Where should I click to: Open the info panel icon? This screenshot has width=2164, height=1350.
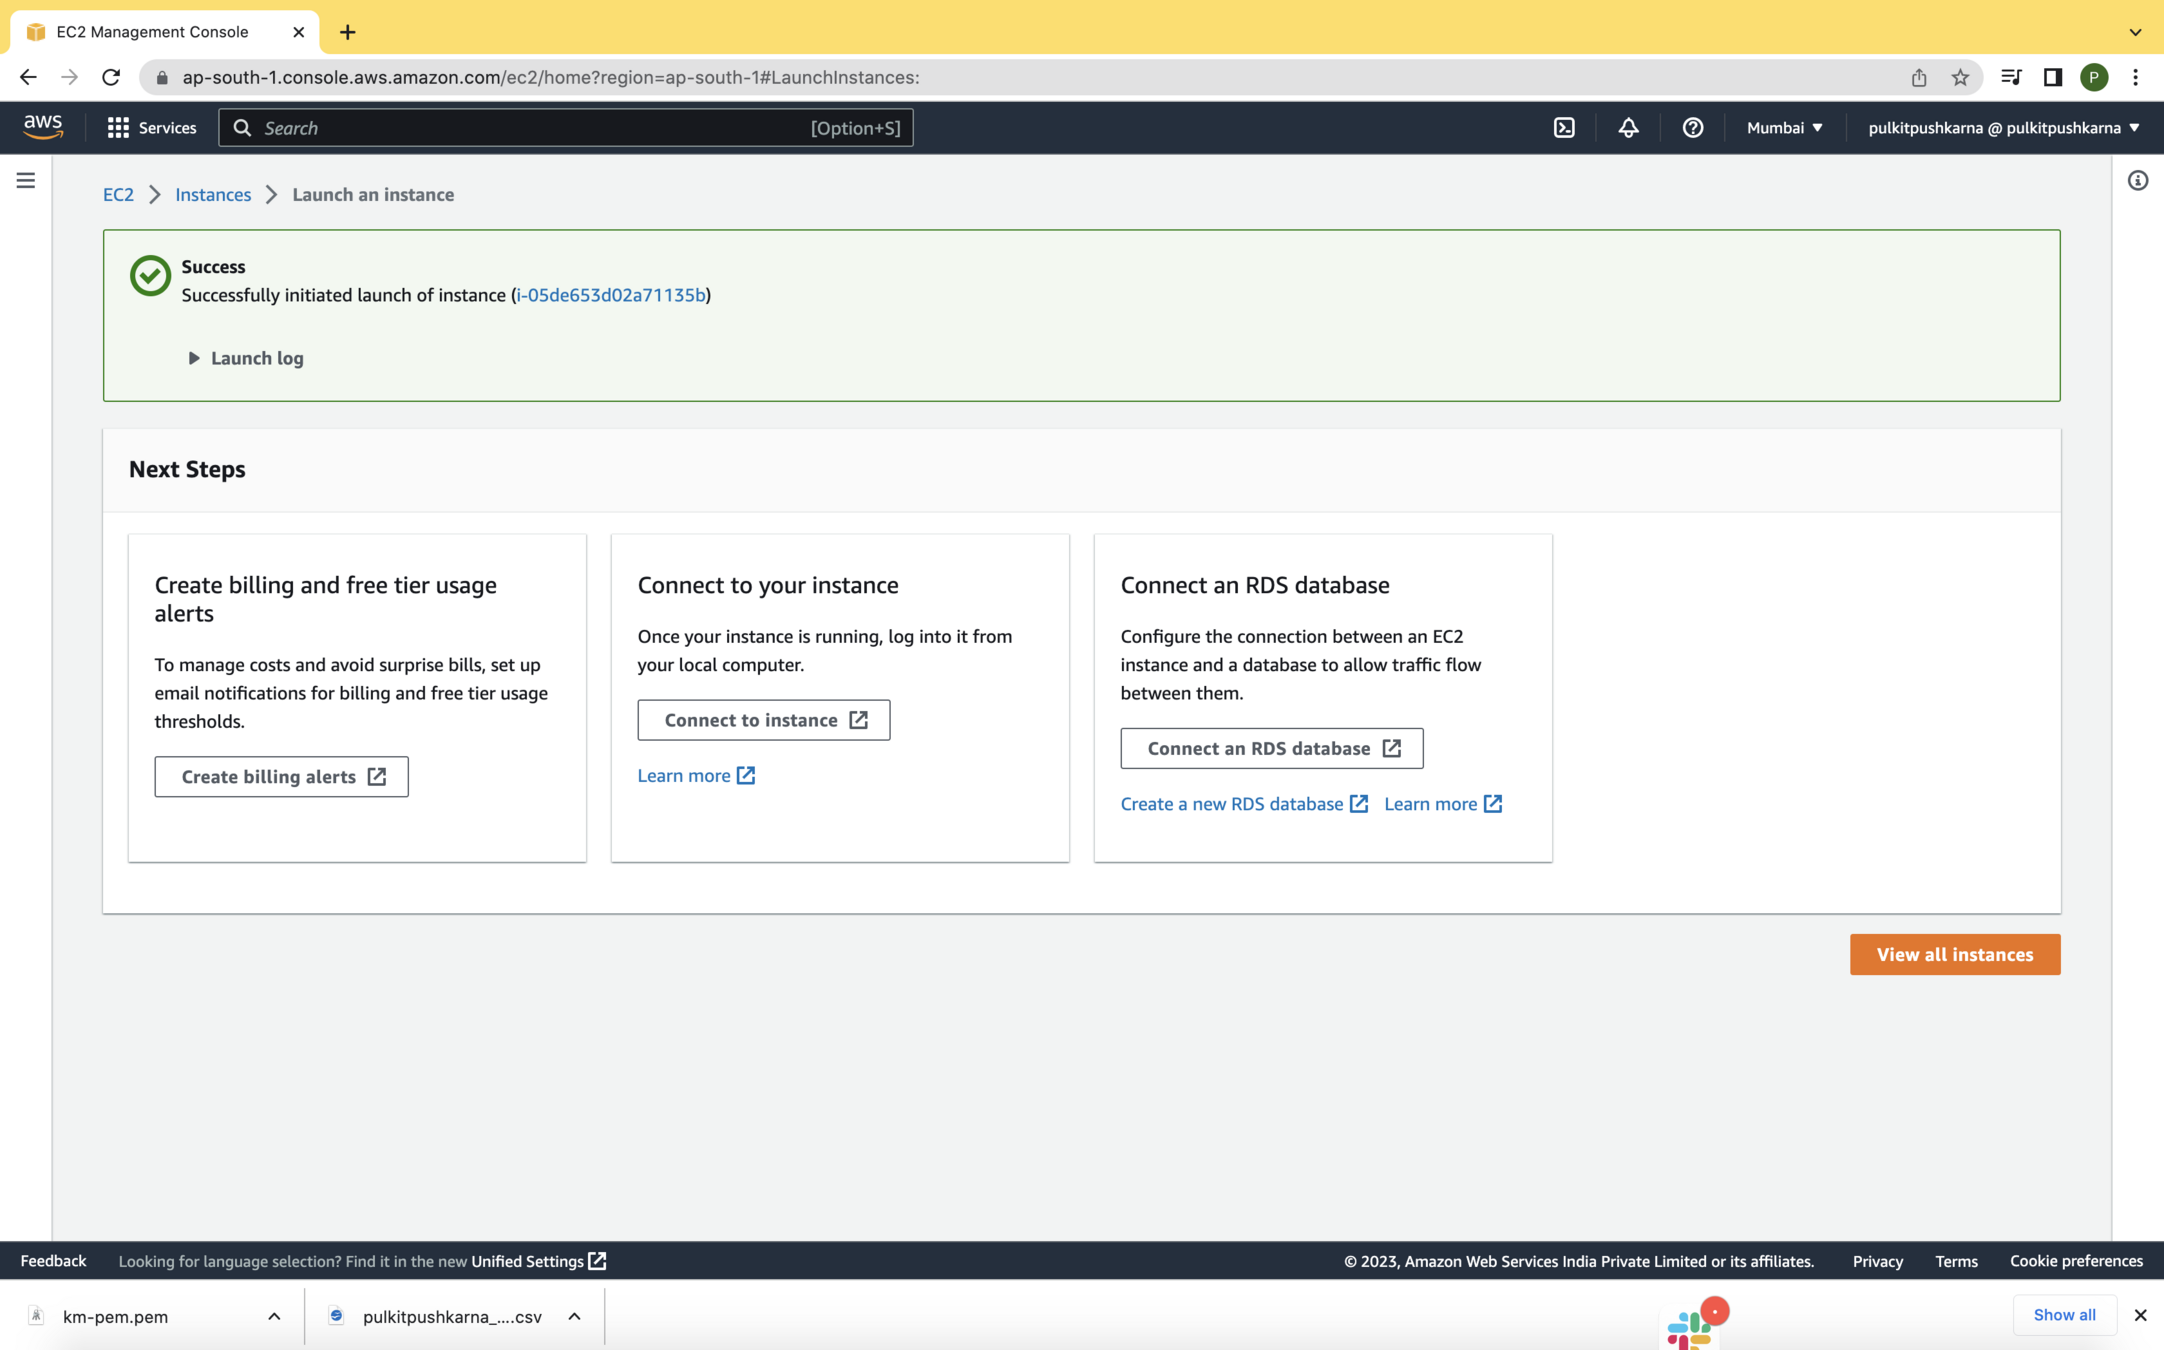tap(2137, 181)
